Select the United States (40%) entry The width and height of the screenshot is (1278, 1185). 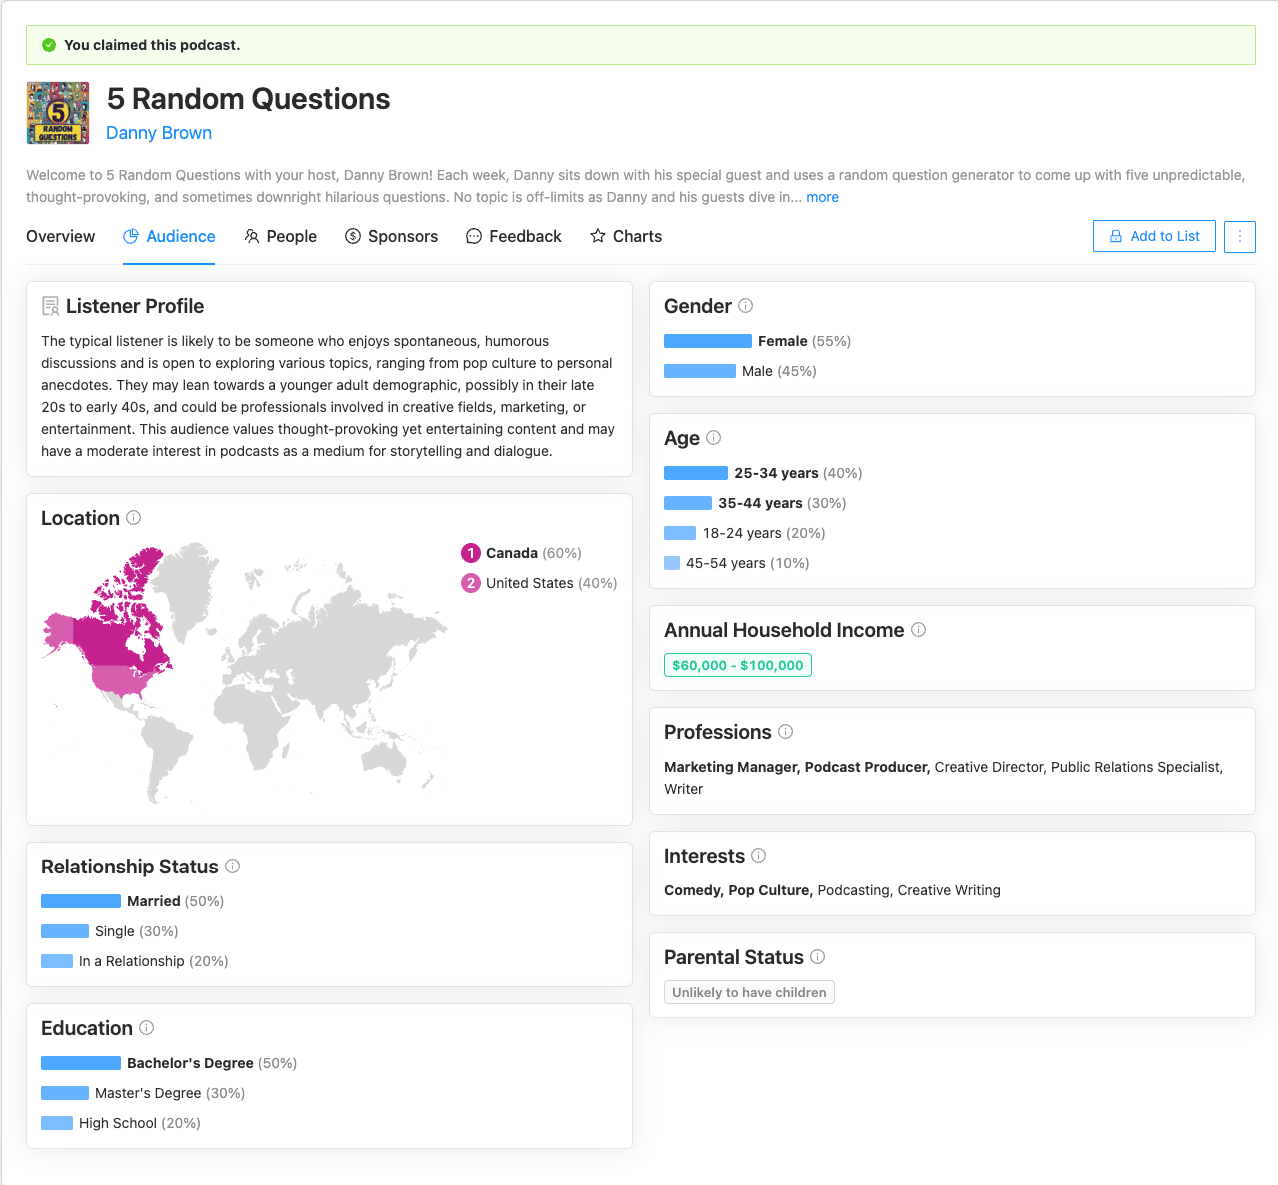(539, 583)
